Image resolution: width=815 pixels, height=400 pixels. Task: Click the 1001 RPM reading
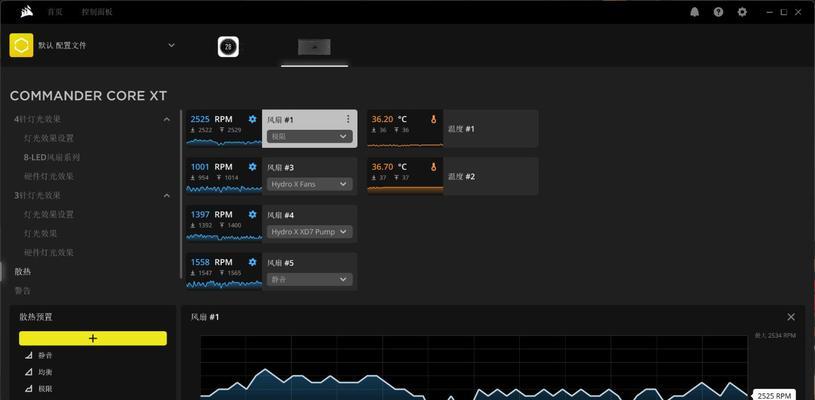tap(211, 167)
